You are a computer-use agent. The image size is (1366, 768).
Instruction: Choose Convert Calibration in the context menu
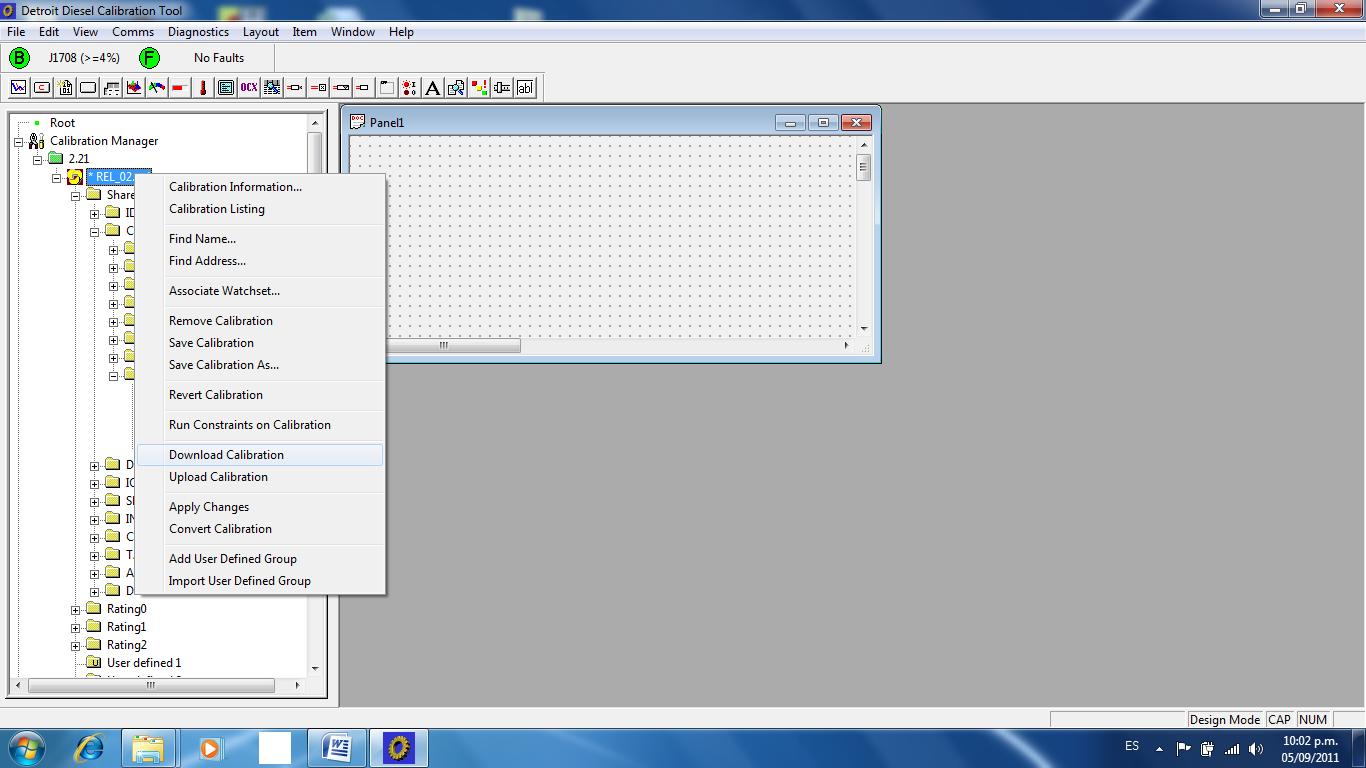point(260,529)
